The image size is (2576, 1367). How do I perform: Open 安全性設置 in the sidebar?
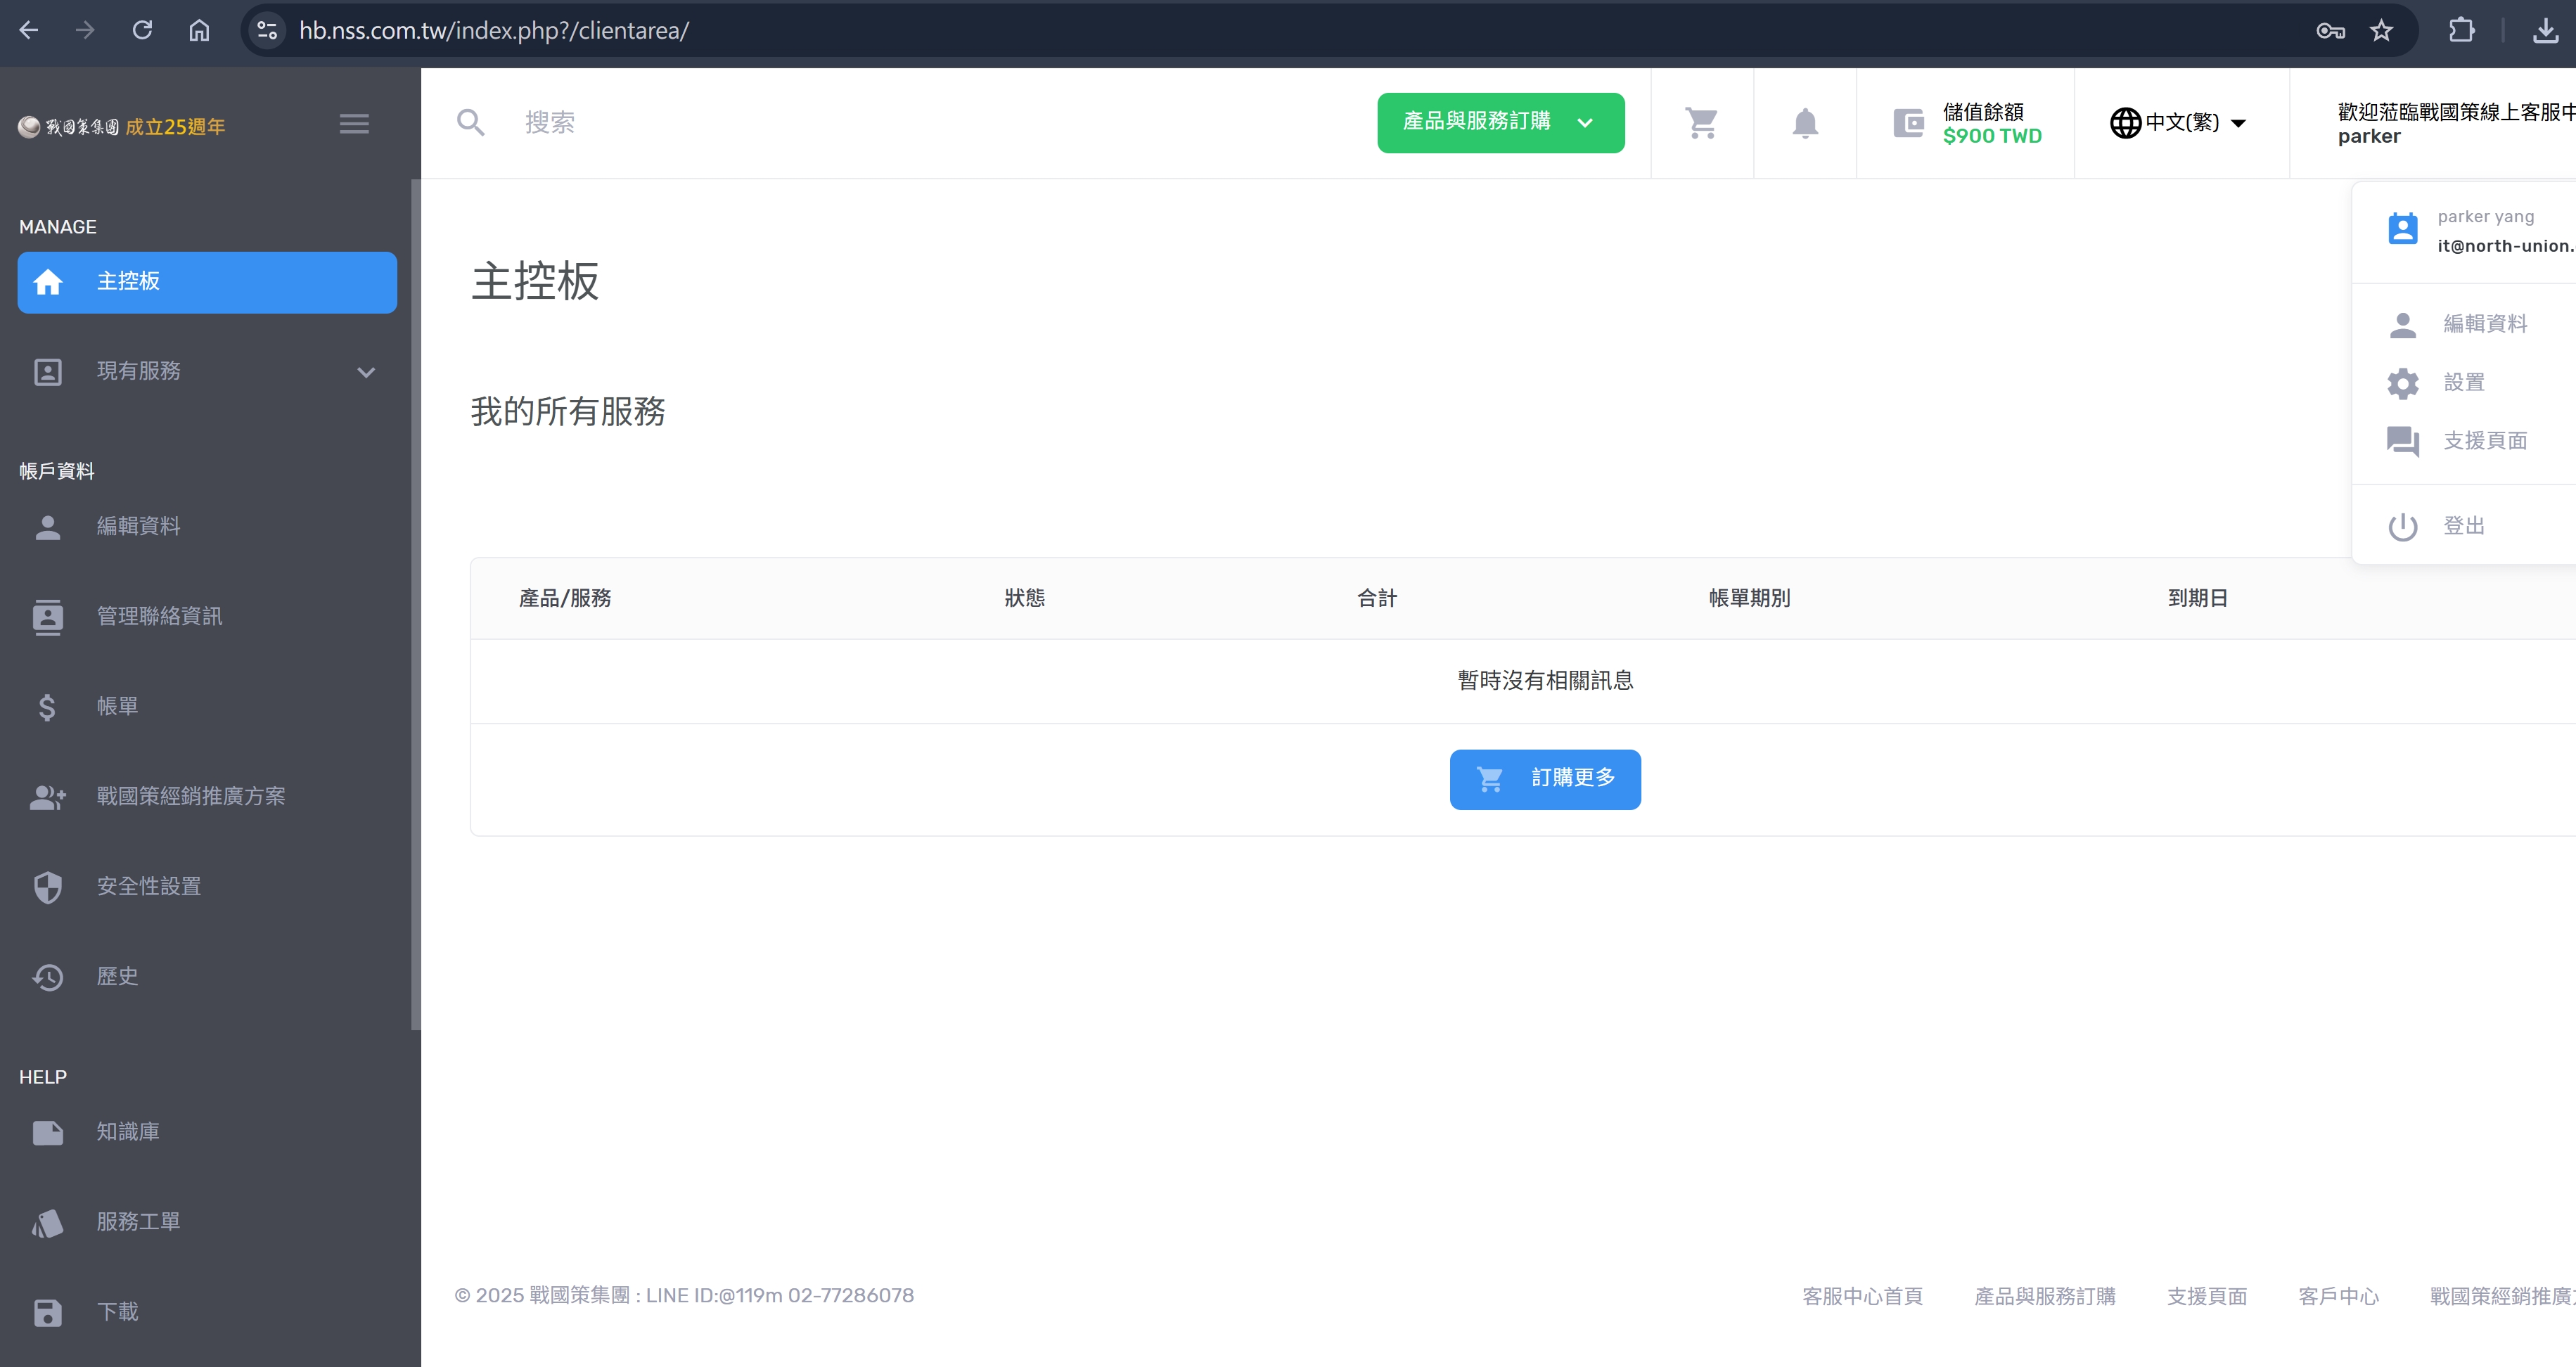point(207,887)
